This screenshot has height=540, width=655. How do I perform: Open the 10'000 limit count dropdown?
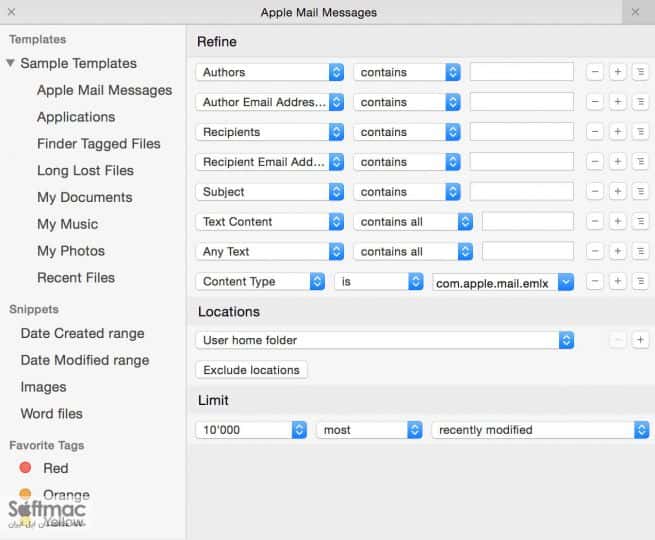(x=251, y=430)
